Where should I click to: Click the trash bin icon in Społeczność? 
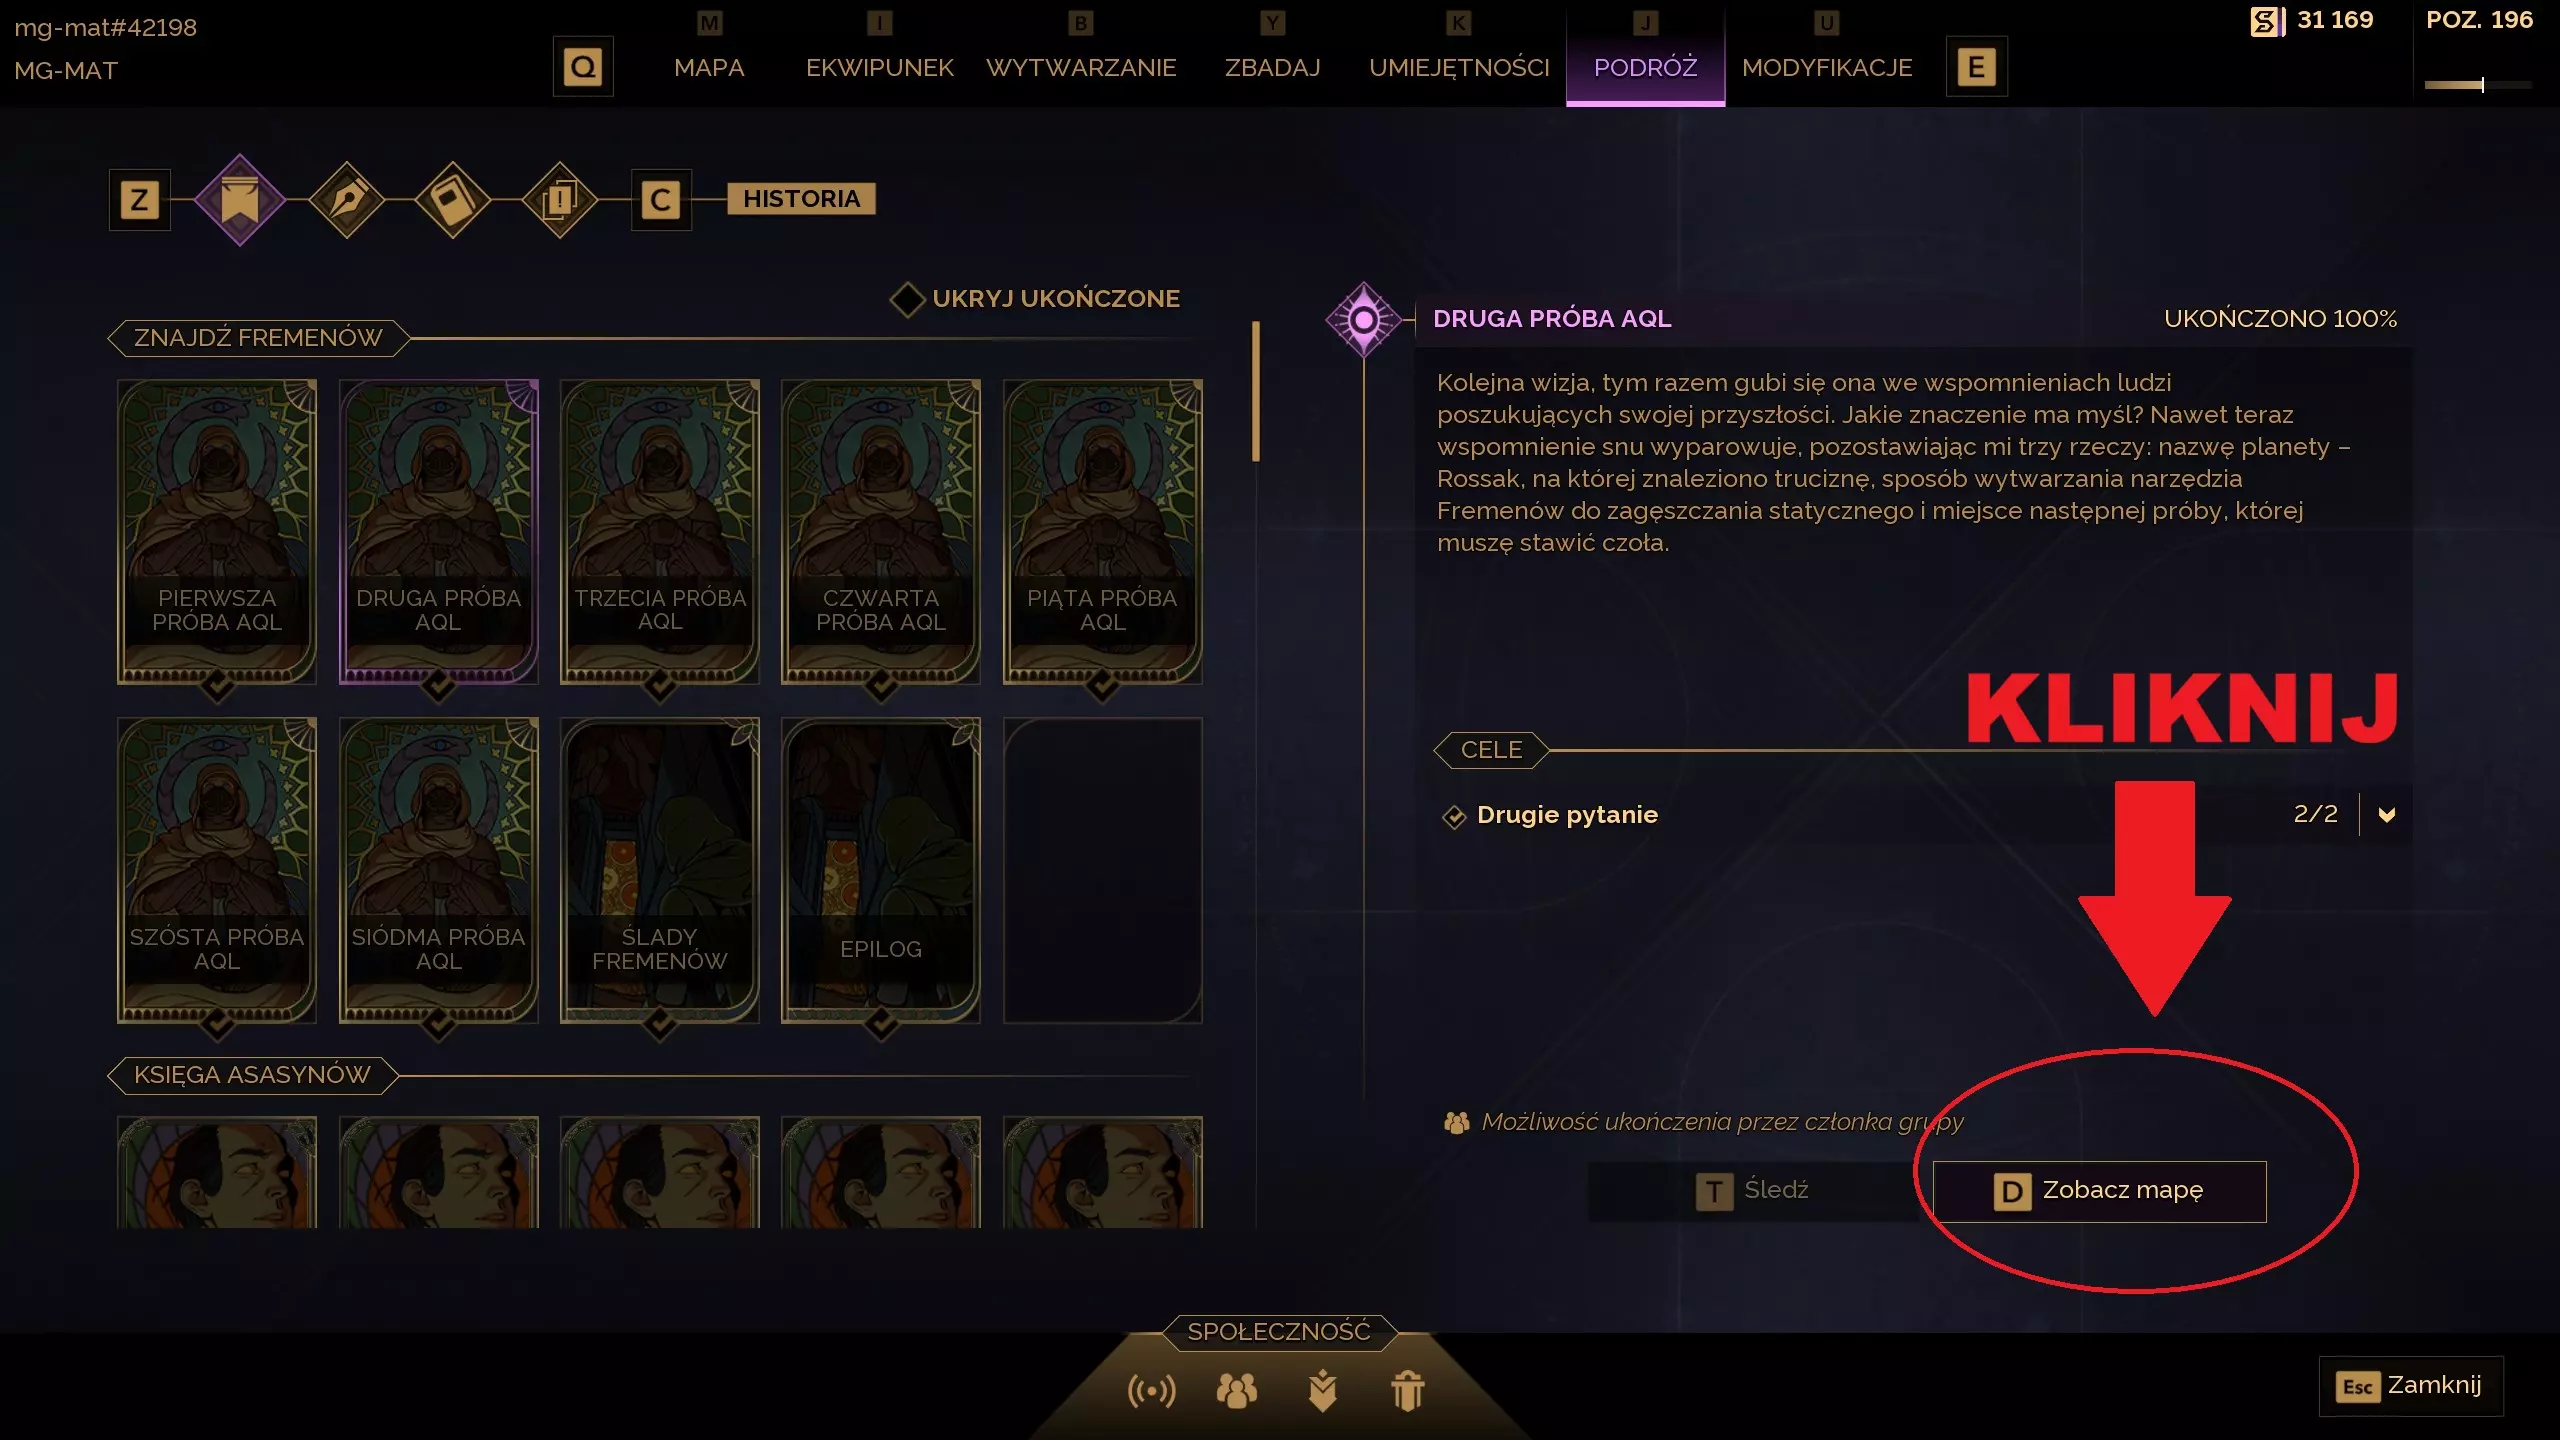(x=1408, y=1391)
